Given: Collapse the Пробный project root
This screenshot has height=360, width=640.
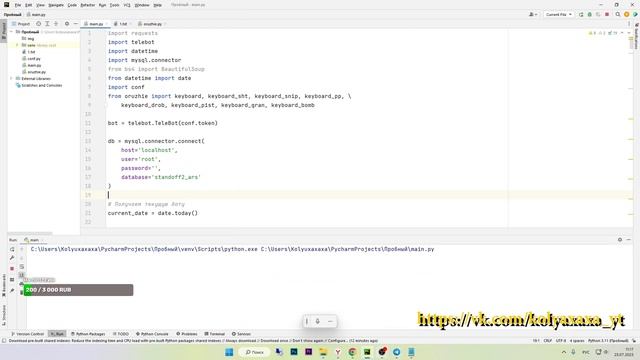Looking at the screenshot, I should pyautogui.click(x=11, y=32).
